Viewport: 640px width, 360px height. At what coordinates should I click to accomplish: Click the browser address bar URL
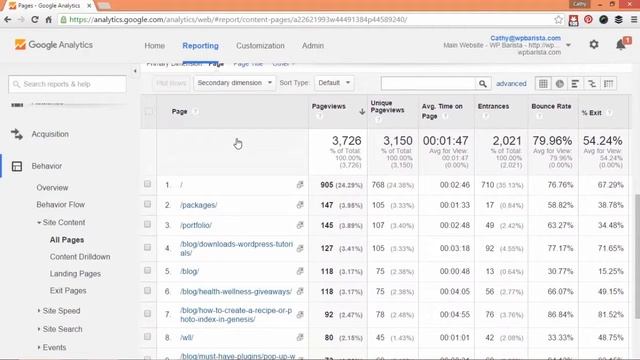click(x=238, y=20)
